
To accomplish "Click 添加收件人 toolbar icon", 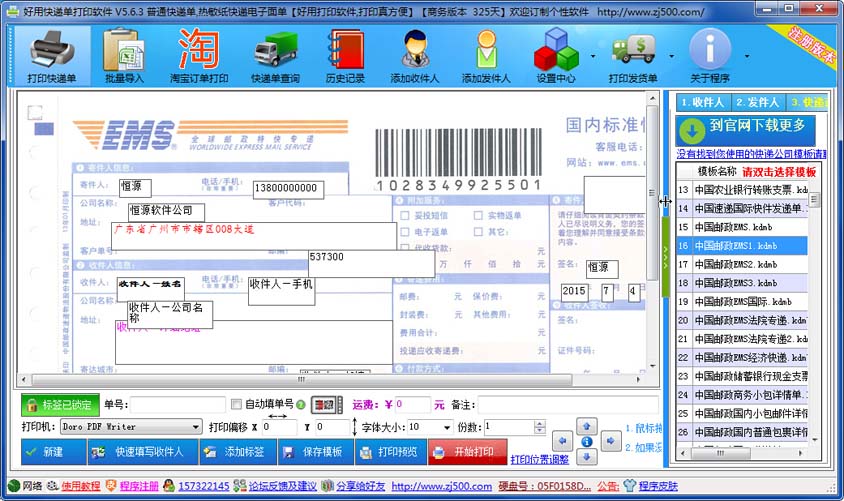I will coord(414,57).
